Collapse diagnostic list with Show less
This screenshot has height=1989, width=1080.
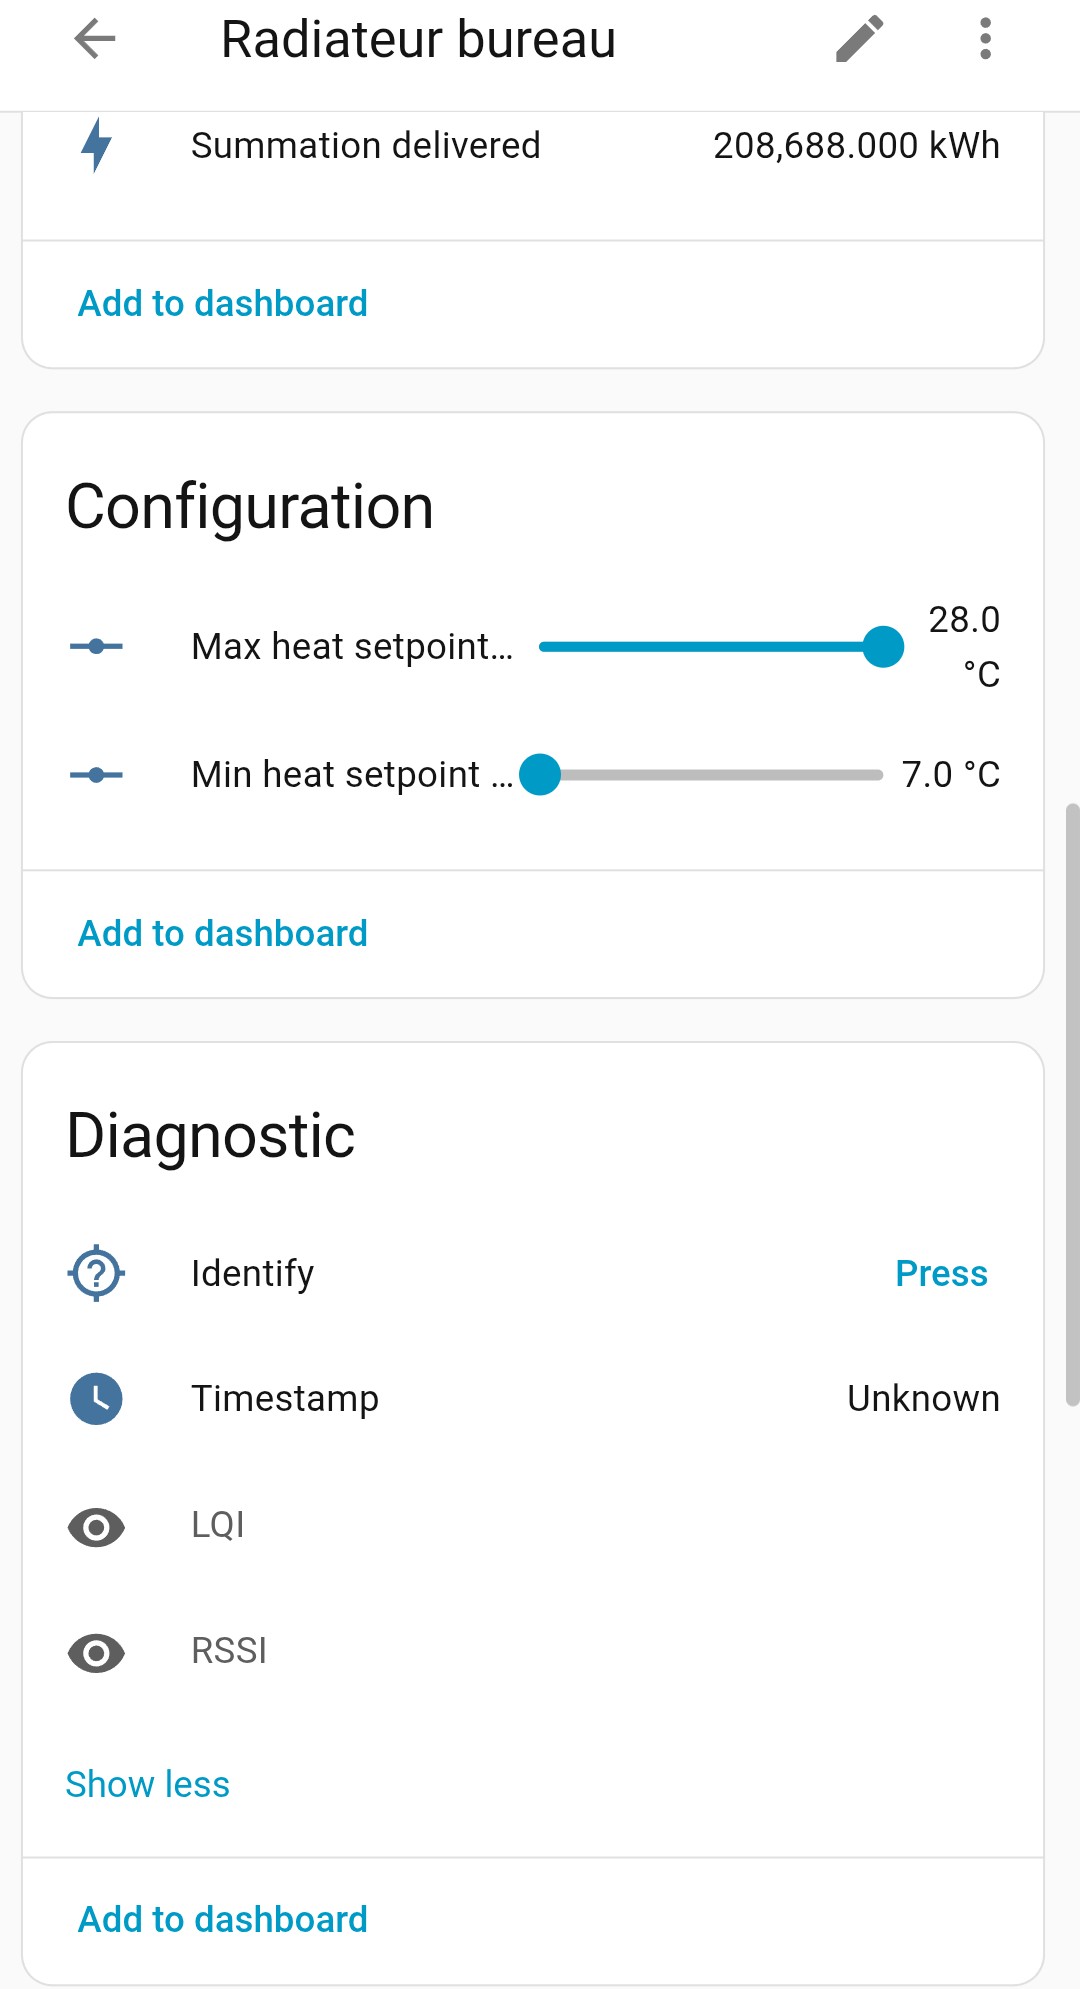[x=148, y=1784]
